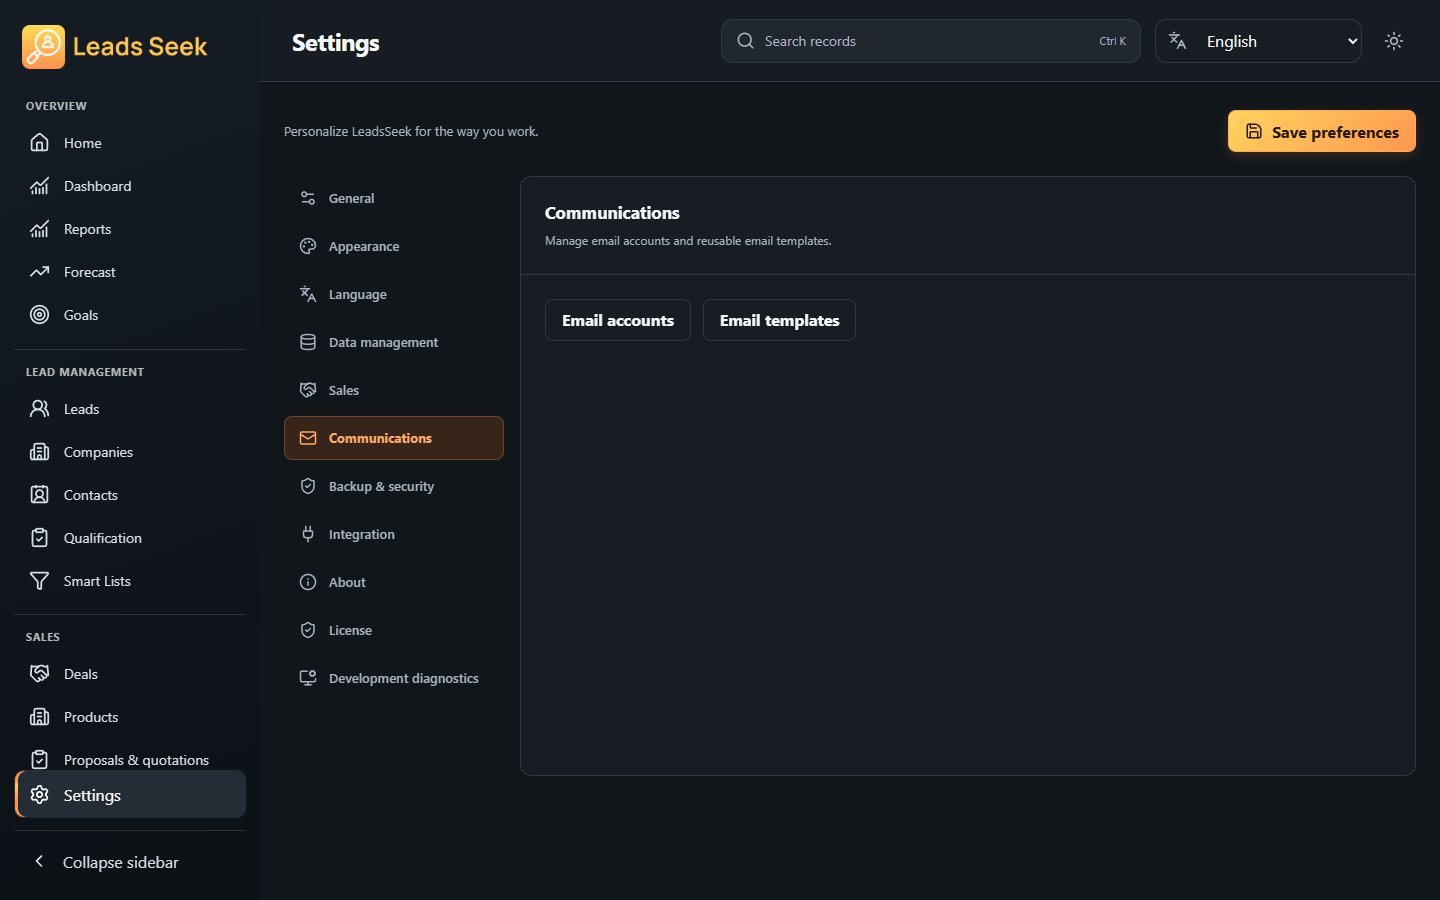Focus the Search records field
Image resolution: width=1440 pixels, height=900 pixels.
coord(930,41)
